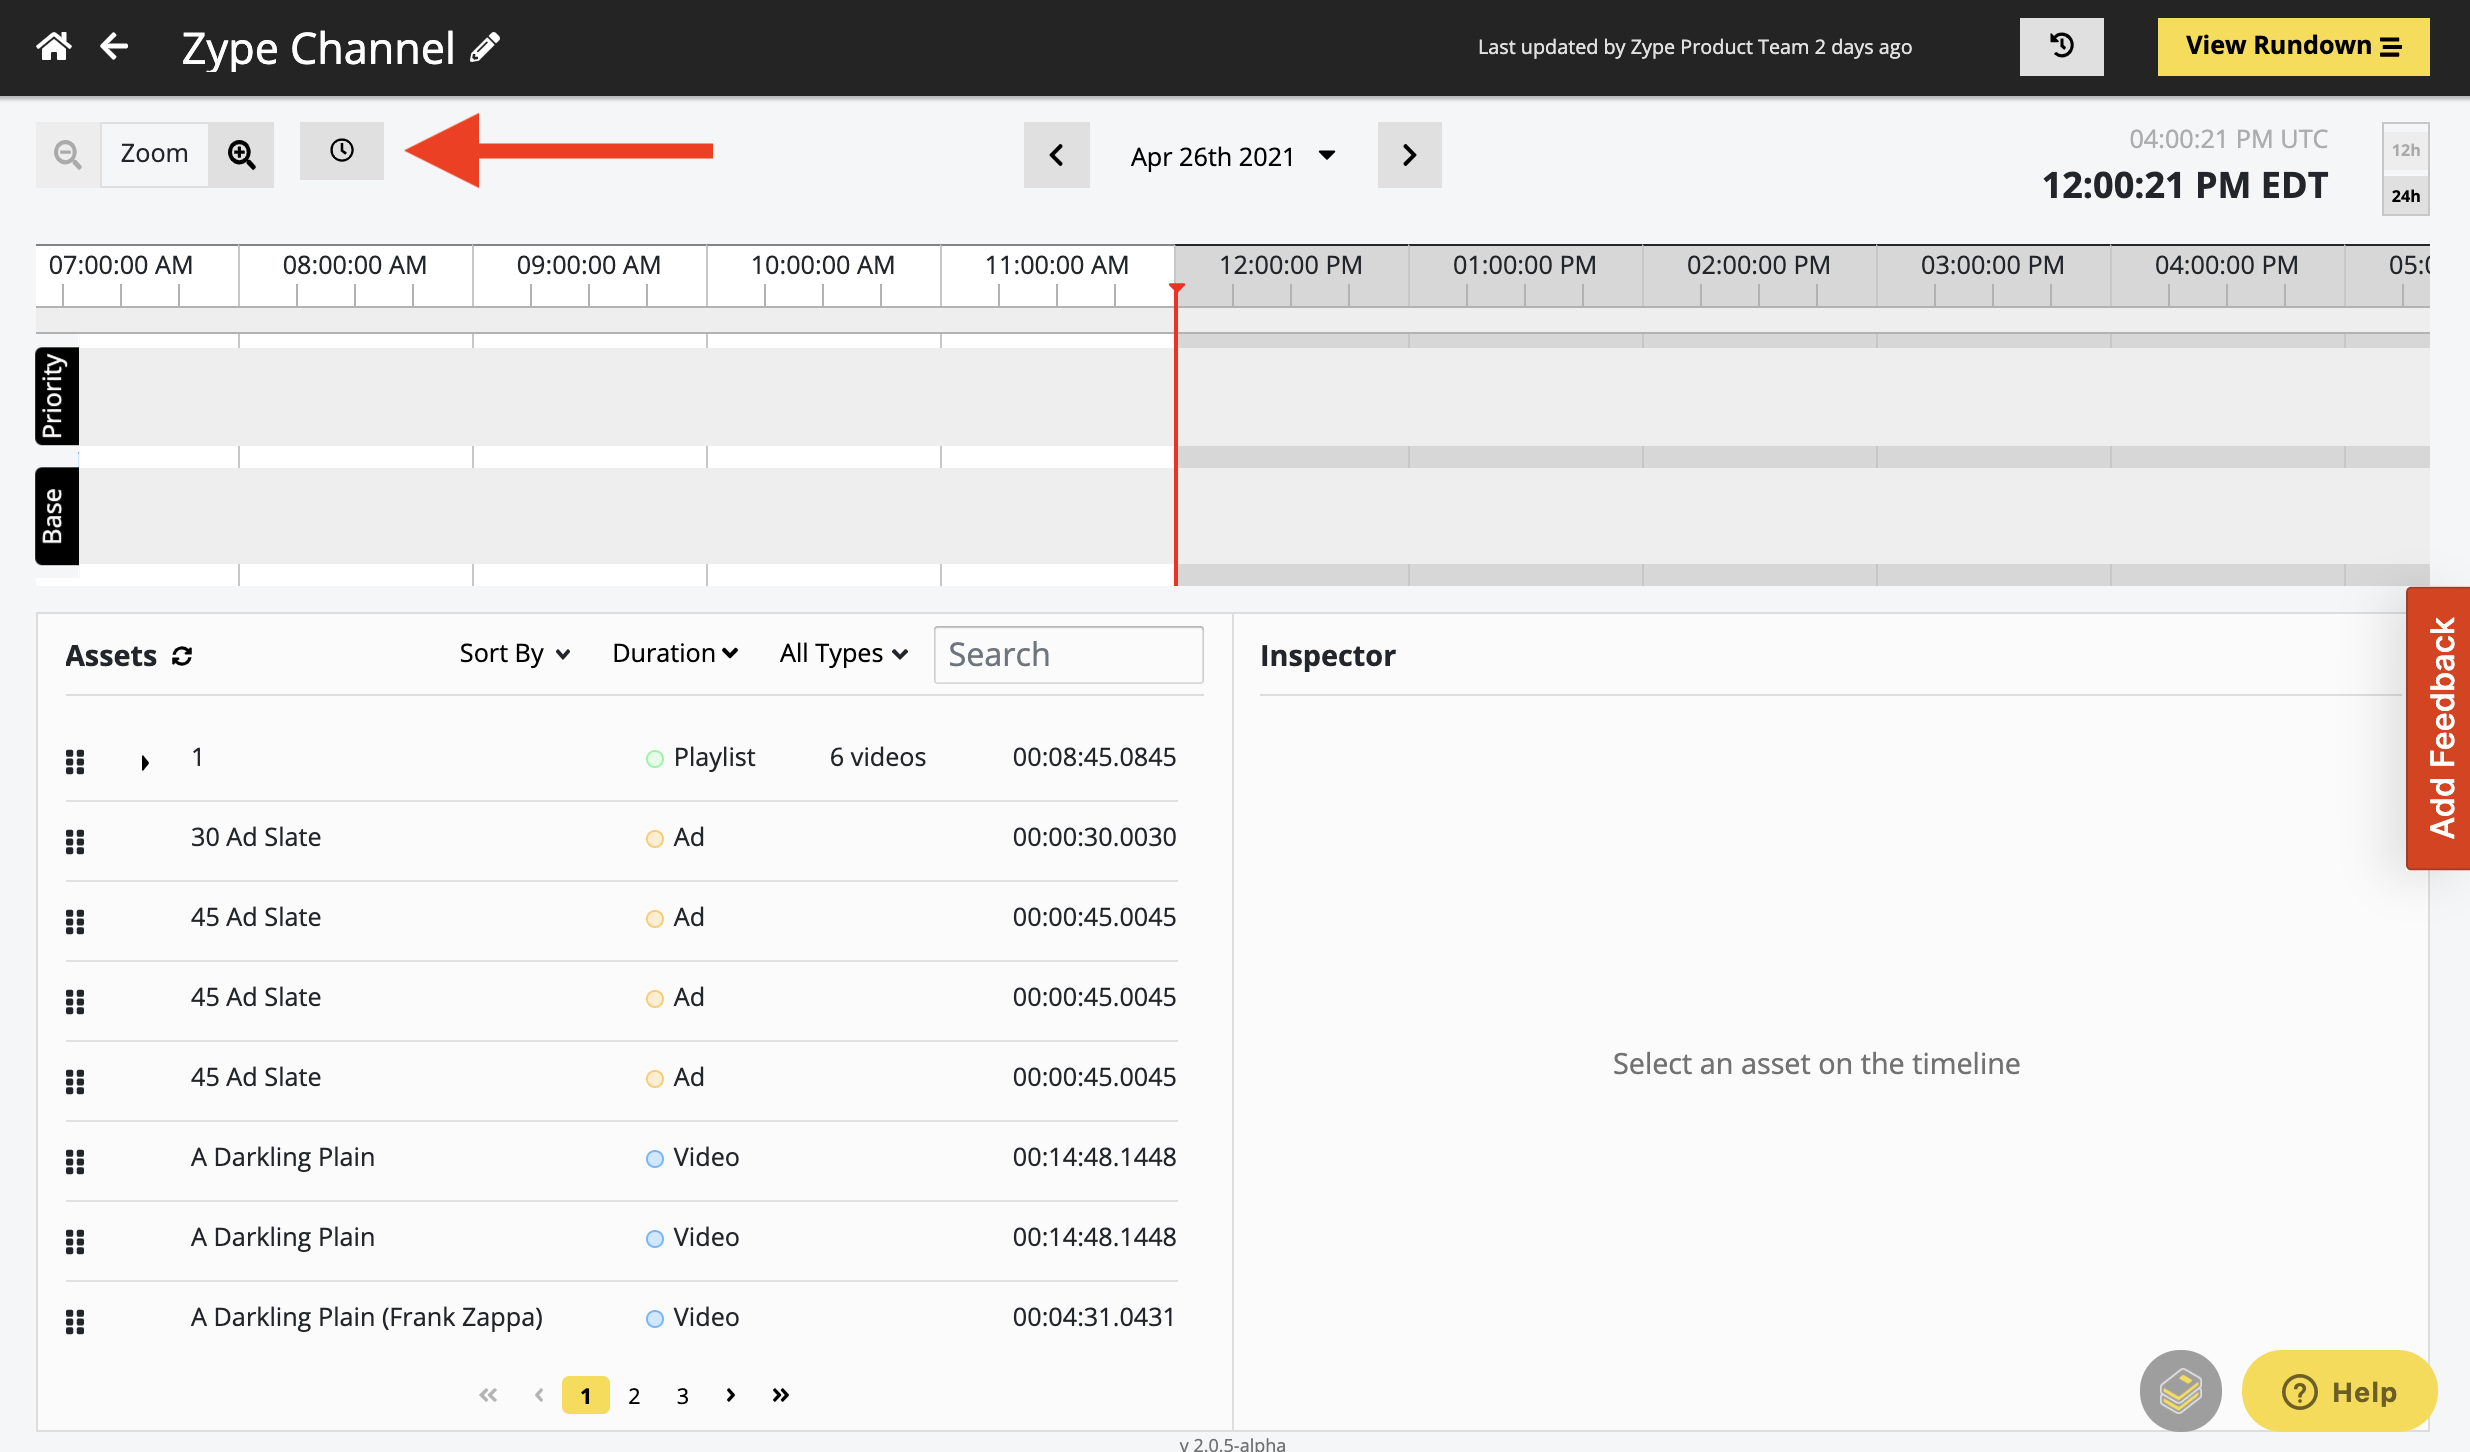Viewport: 2470px width, 1452px height.
Task: Edit channel name with pencil icon
Action: (485, 47)
